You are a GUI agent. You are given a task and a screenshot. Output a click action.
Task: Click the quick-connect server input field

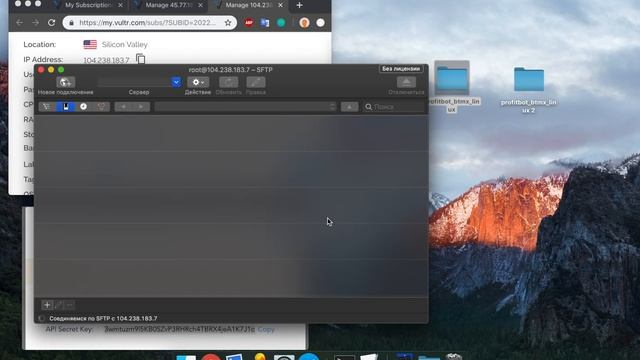click(x=134, y=82)
